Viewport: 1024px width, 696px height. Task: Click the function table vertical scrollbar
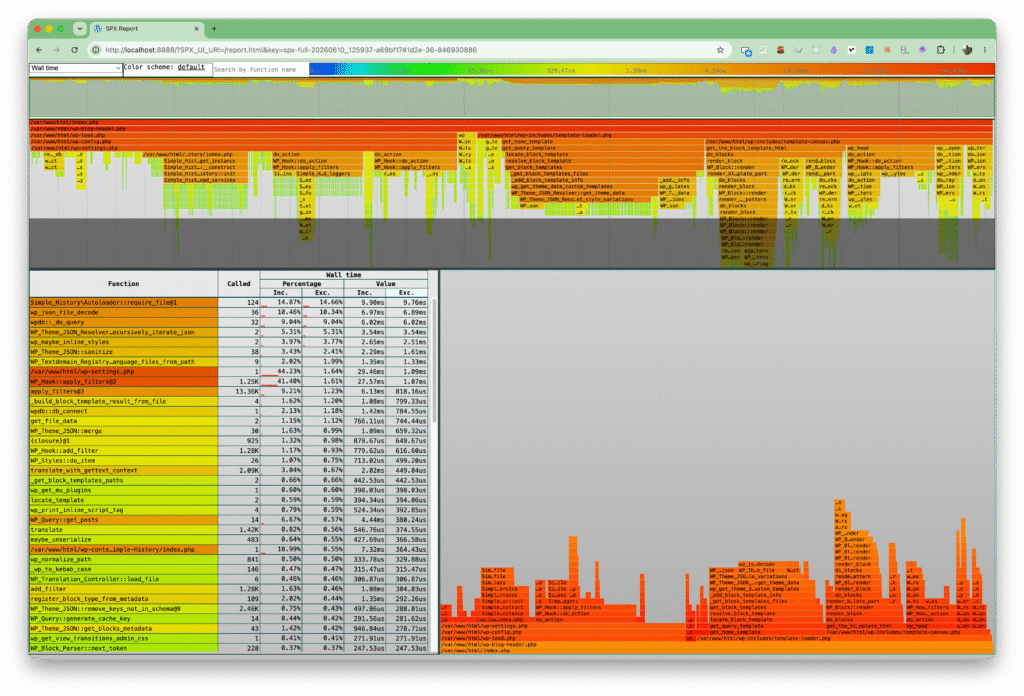434,359
